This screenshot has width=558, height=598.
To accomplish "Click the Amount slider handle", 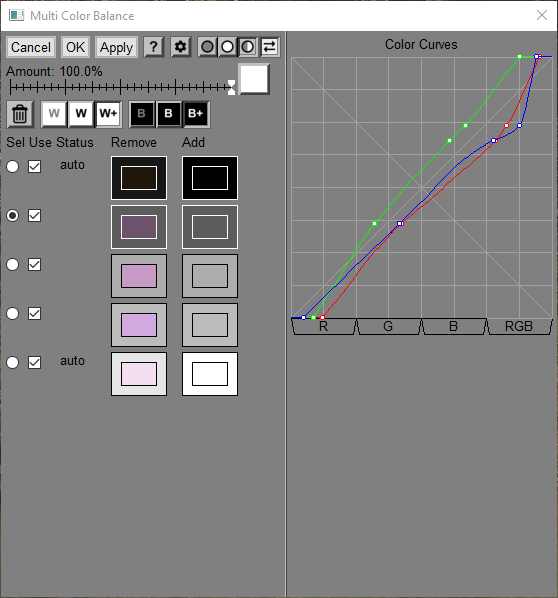I will tap(231, 87).
